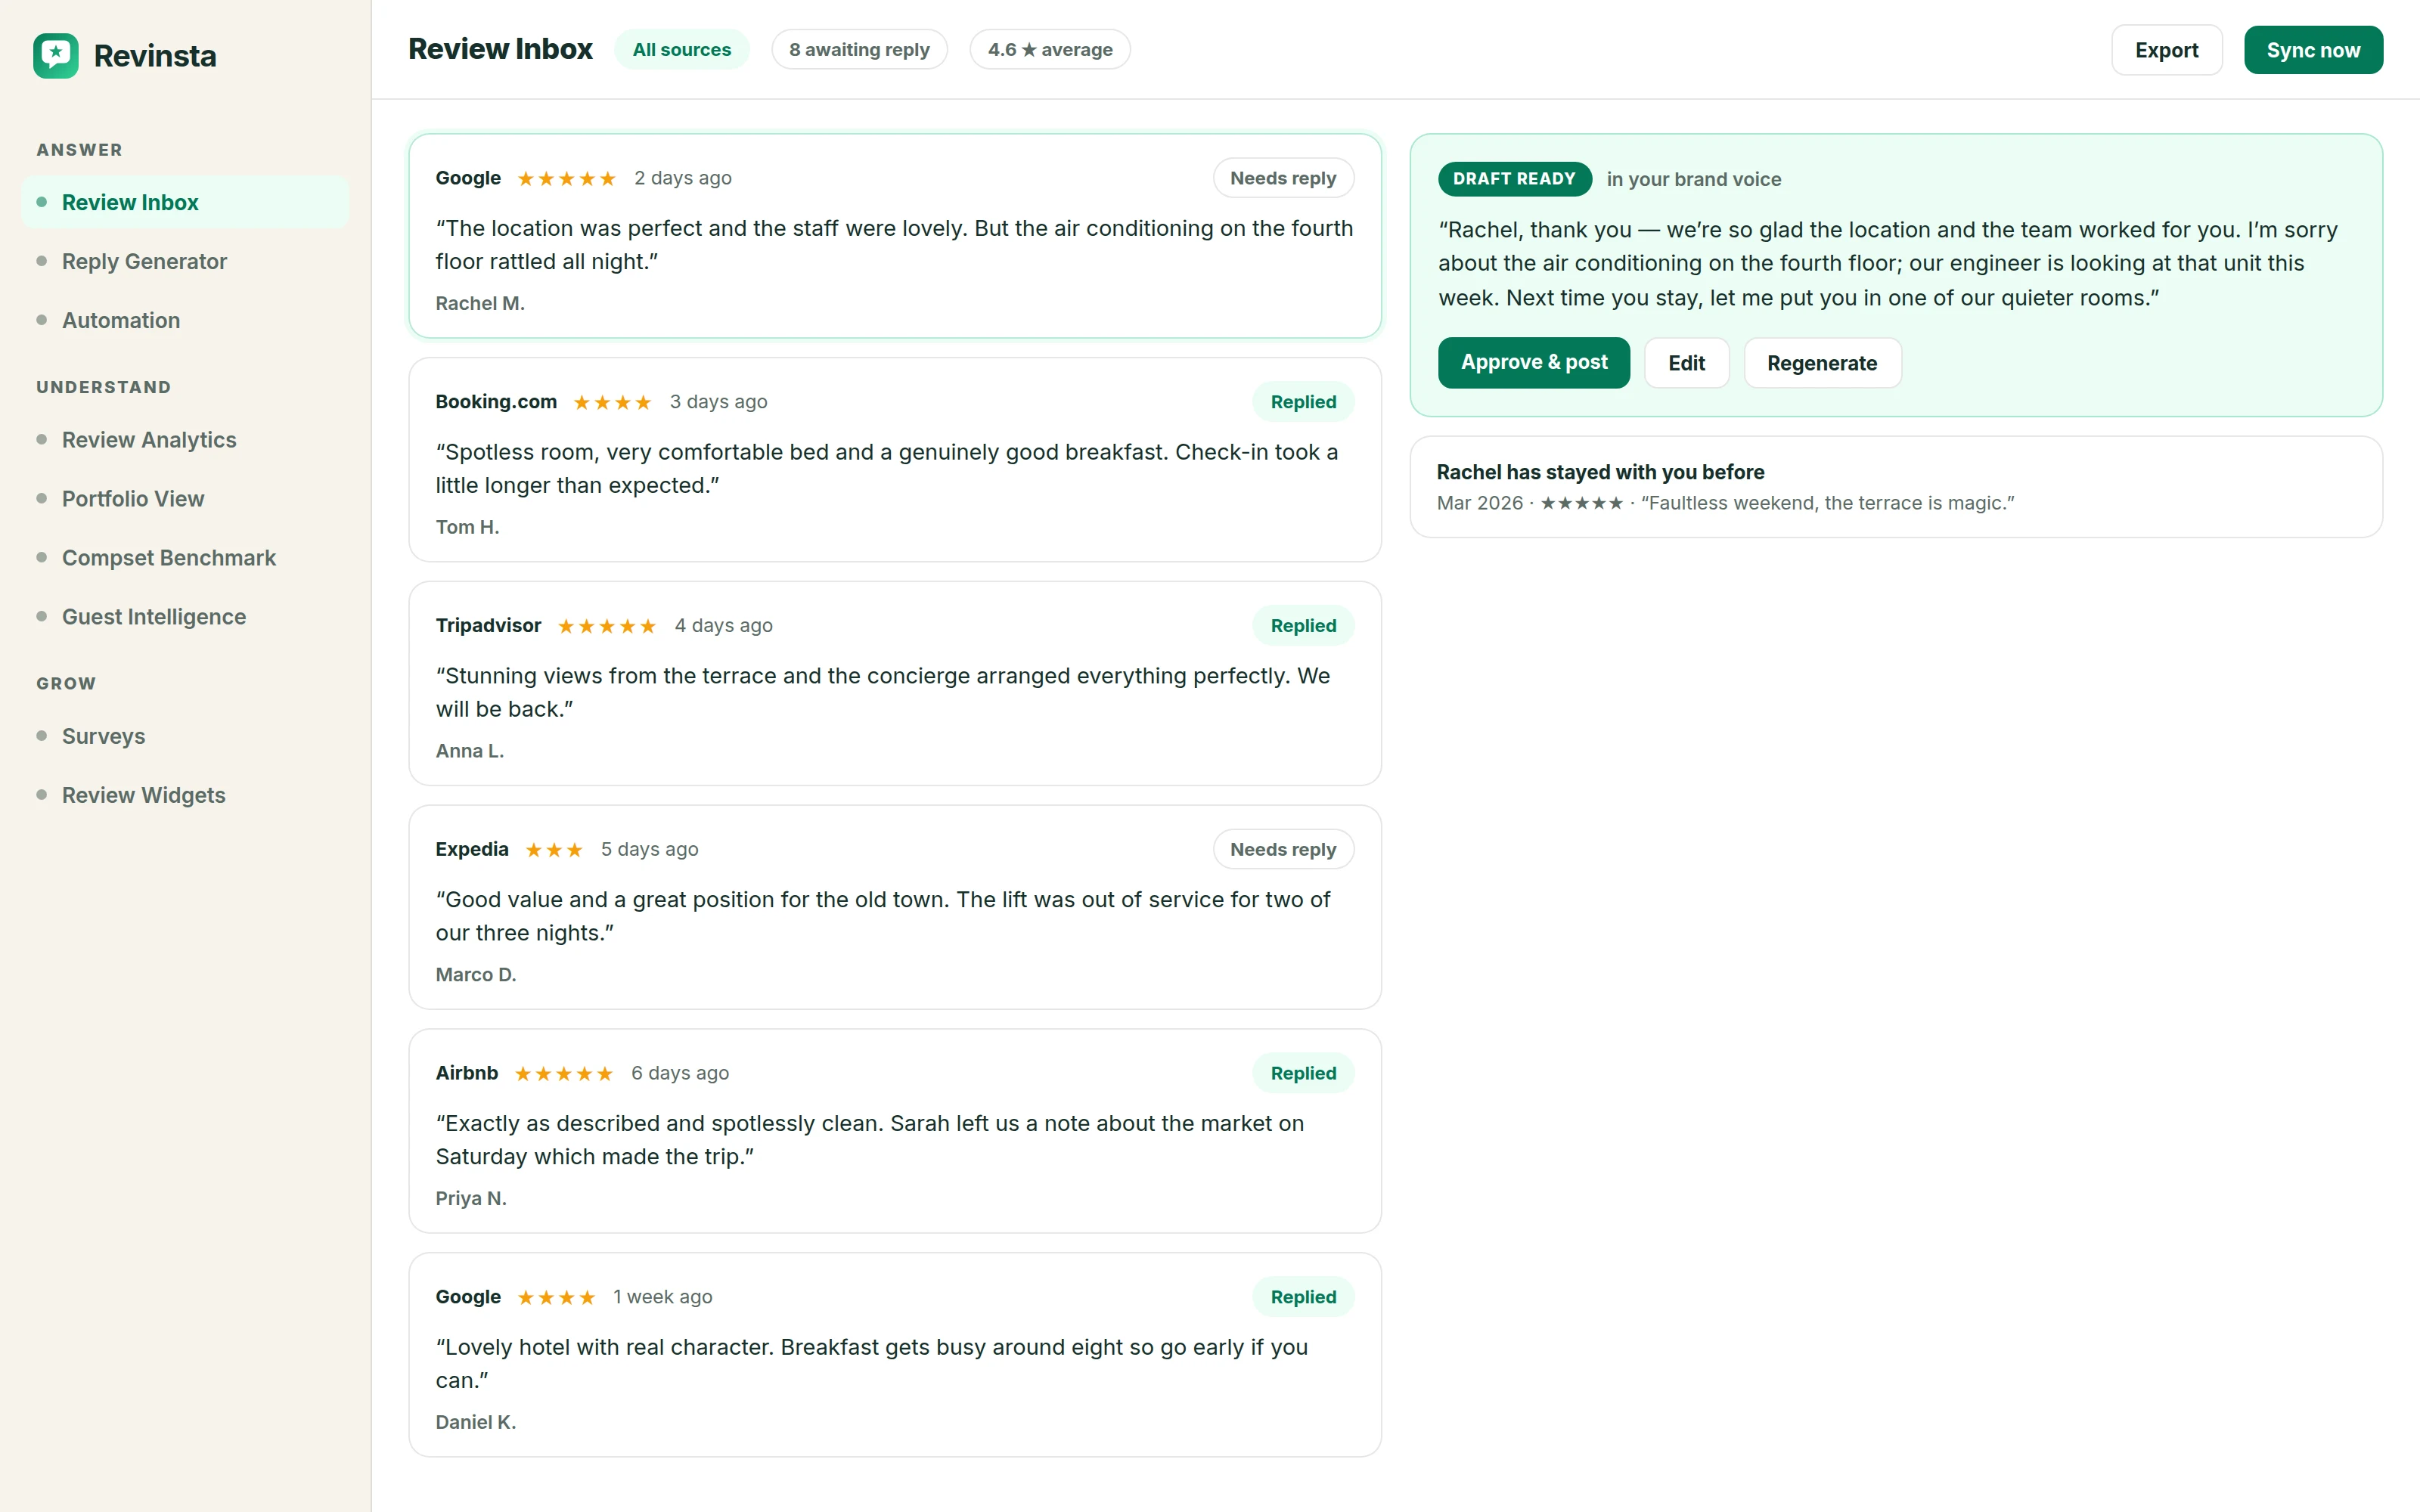
Task: Click the Airbnb five-star rating
Action: 563,1074
